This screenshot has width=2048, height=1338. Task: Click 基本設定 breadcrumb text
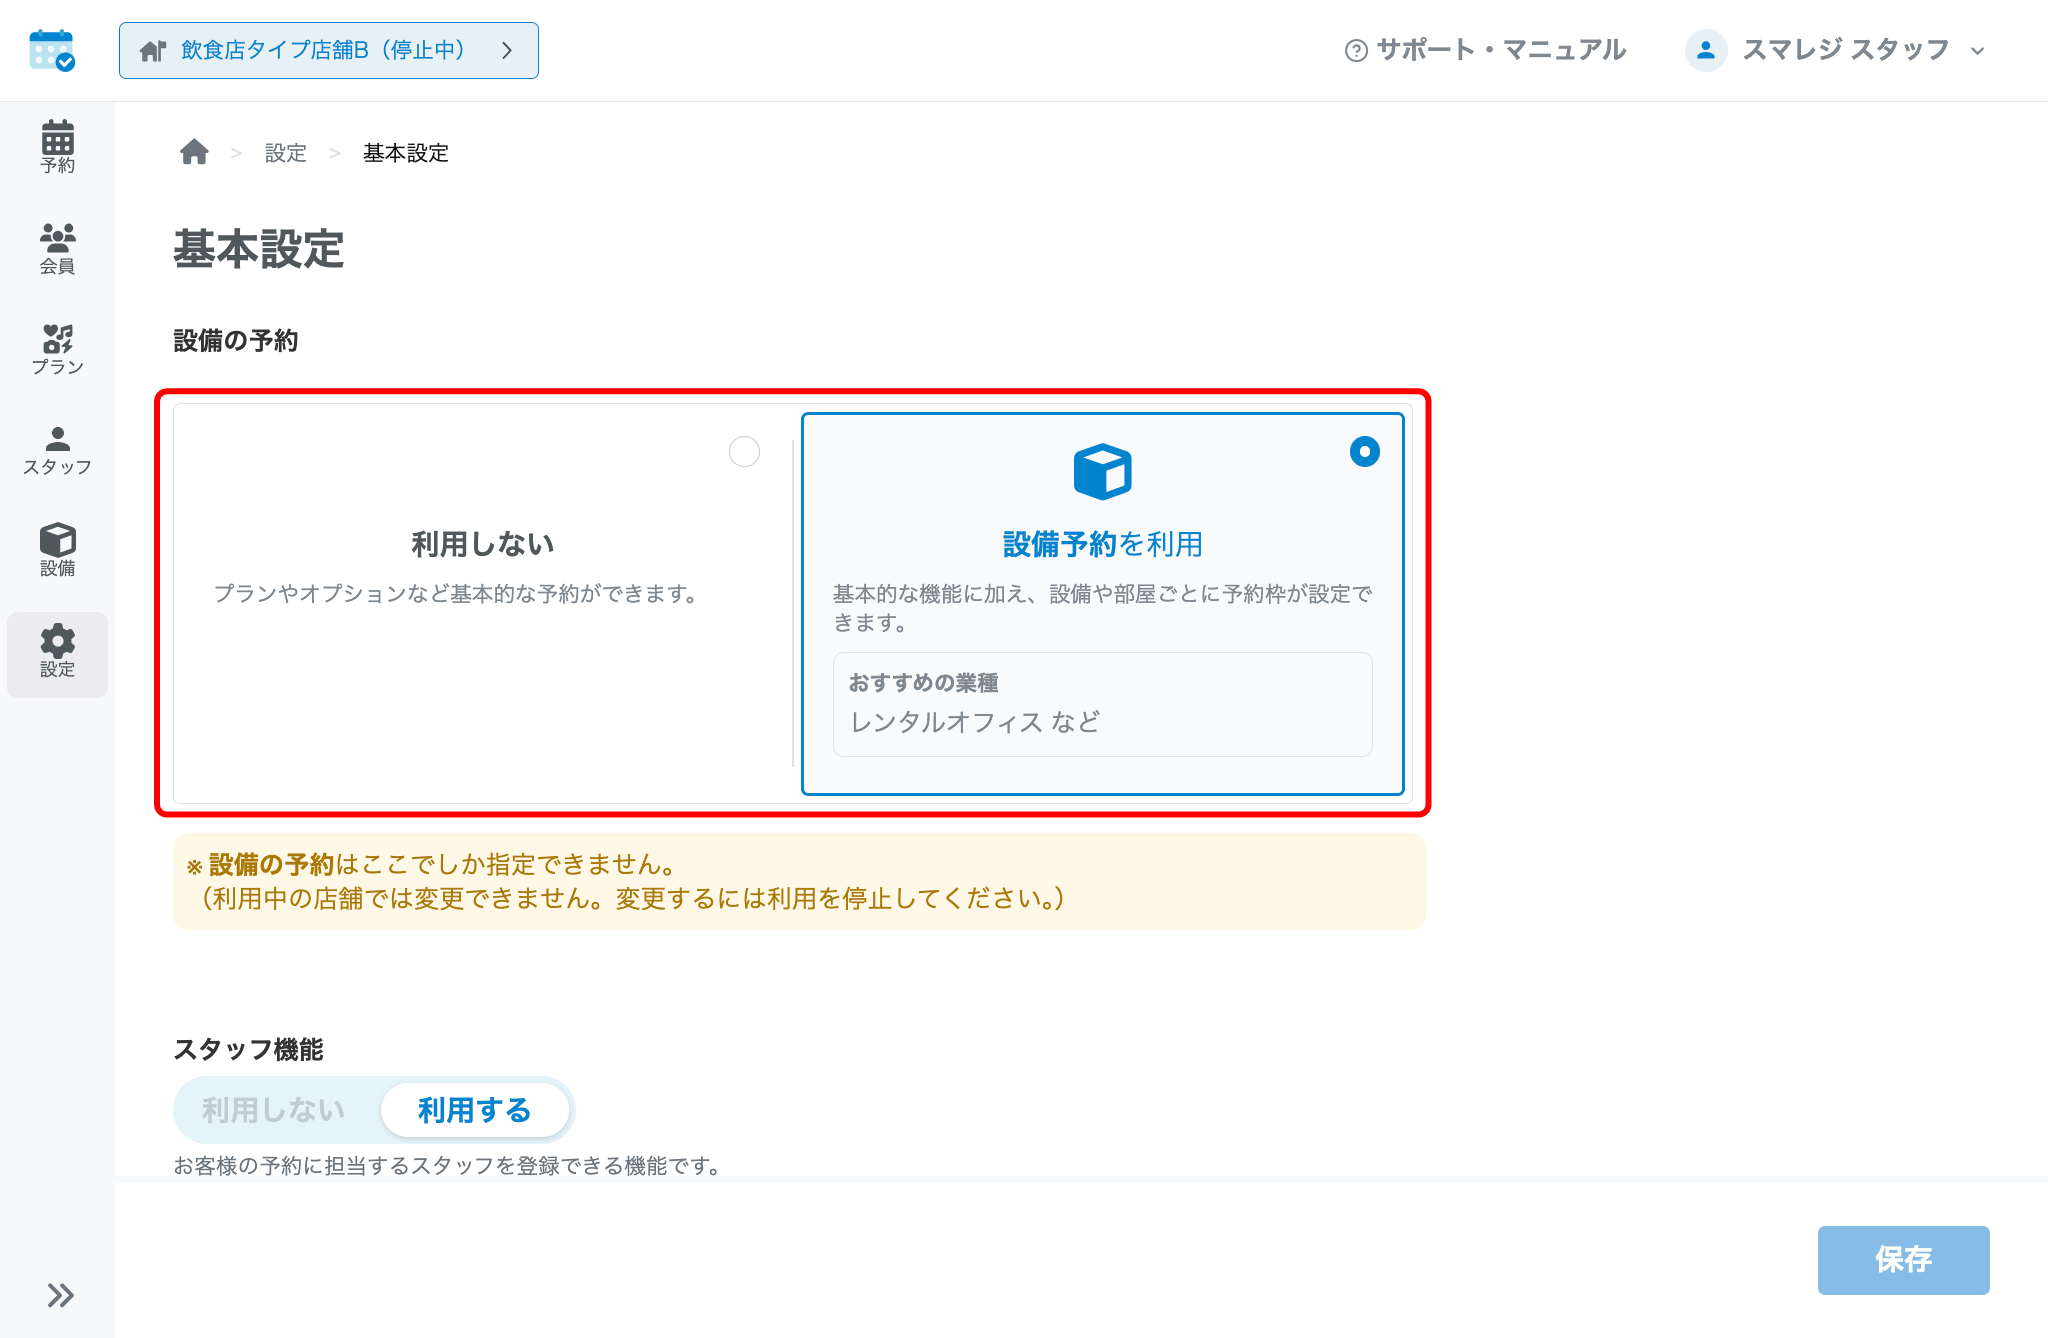click(x=405, y=153)
